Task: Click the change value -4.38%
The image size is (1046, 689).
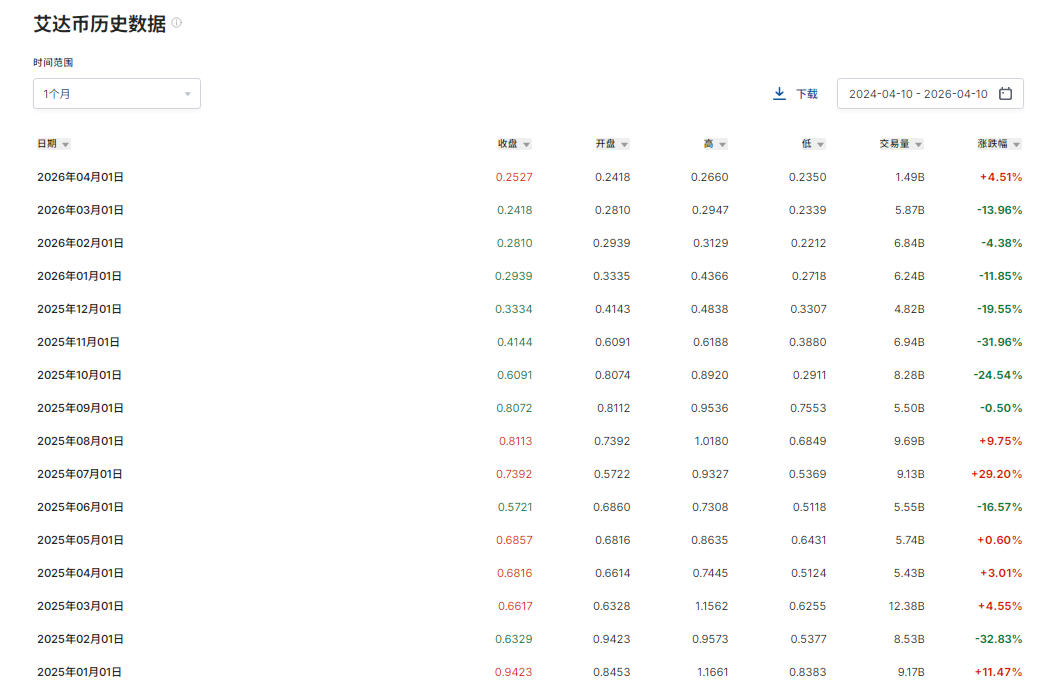Action: tap(1001, 243)
